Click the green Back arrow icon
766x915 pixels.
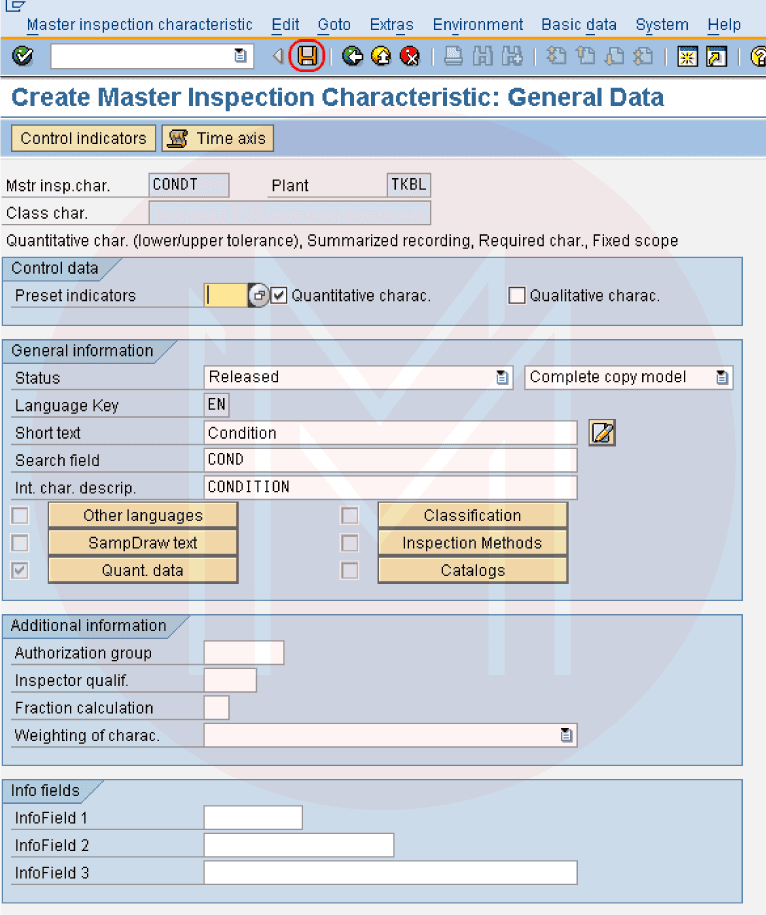[351, 57]
